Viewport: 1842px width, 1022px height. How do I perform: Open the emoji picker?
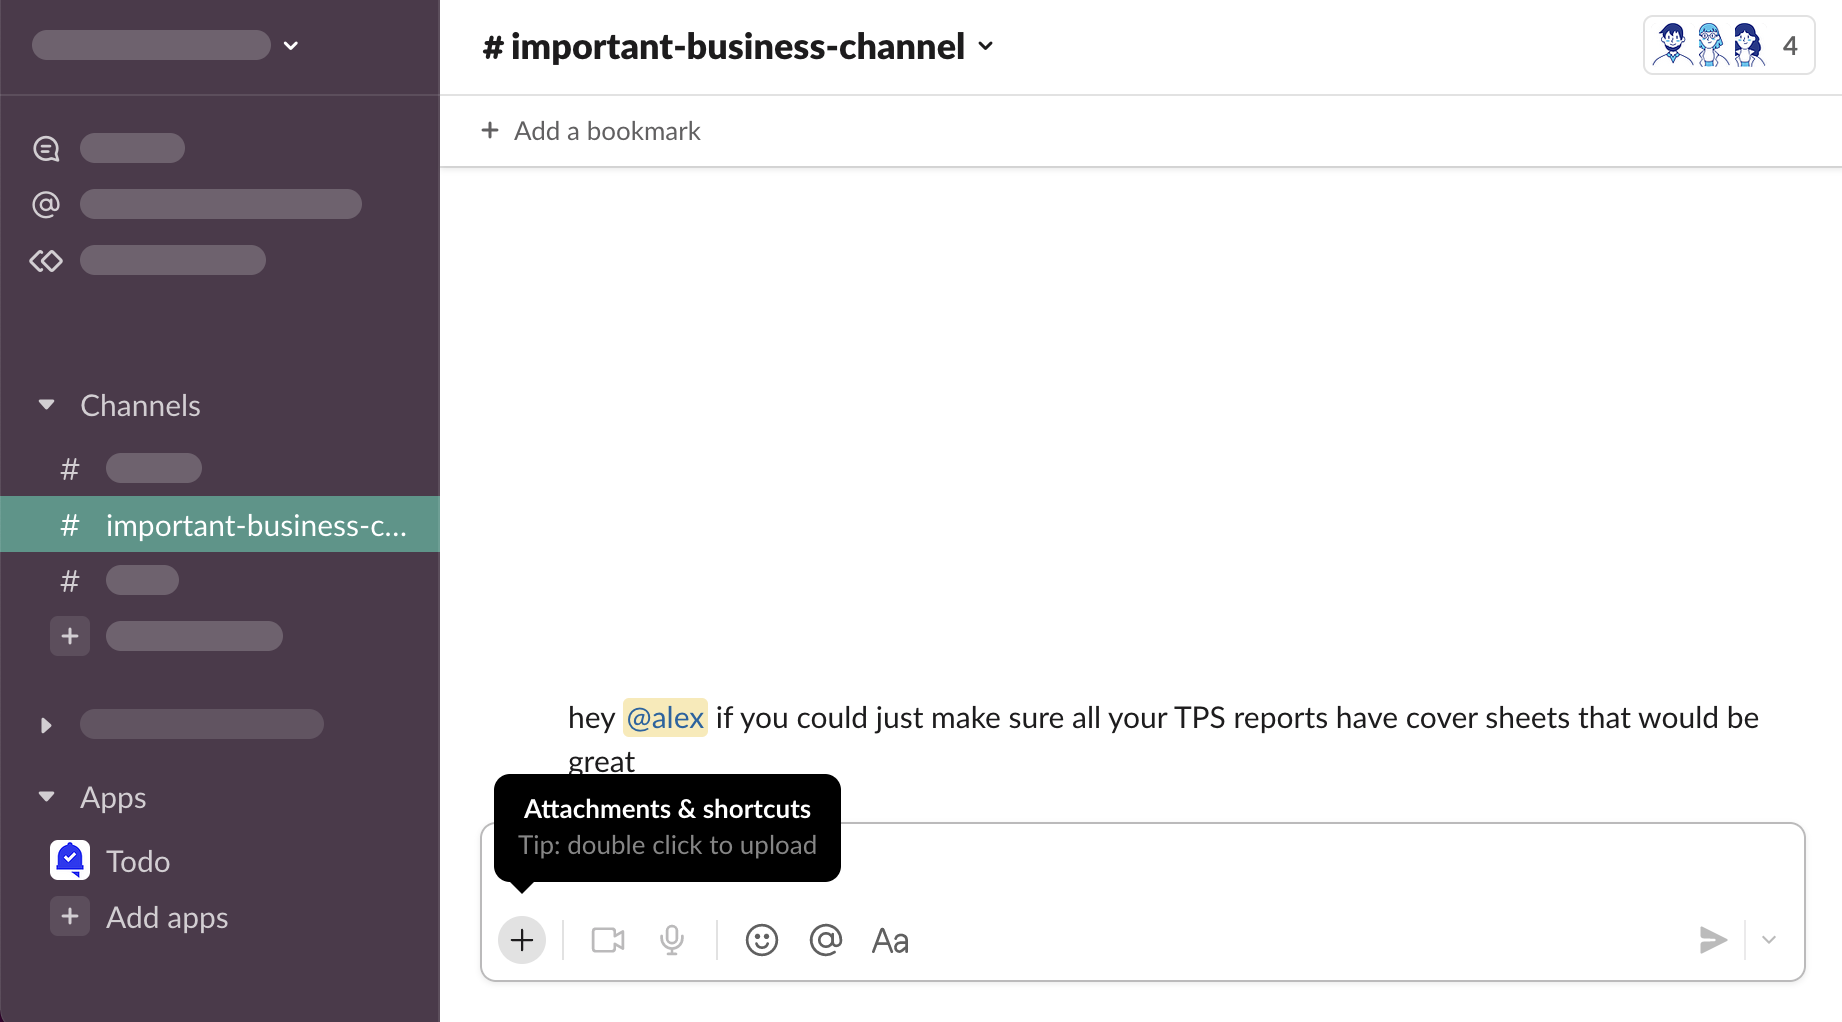pyautogui.click(x=761, y=940)
